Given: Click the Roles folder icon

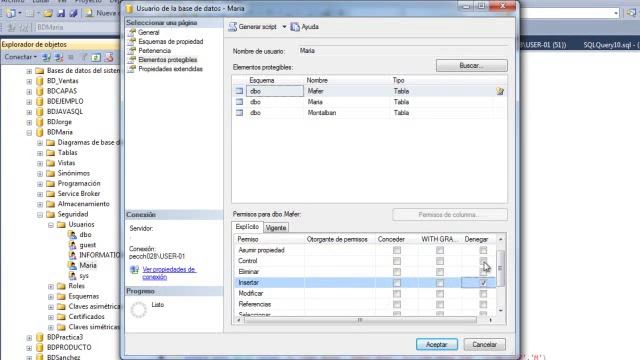Looking at the screenshot, I should pos(61,286).
